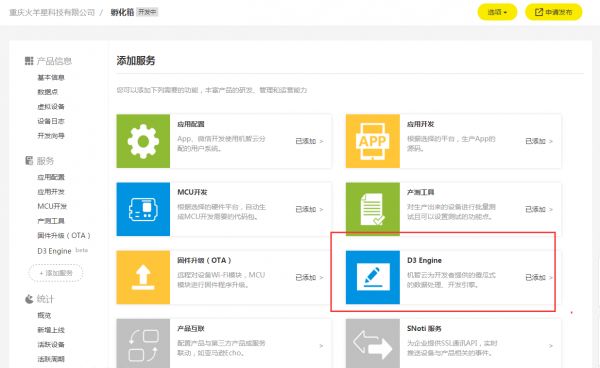This screenshot has width=600, height=368.
Task: Select 产测工具 in the sidebar services list
Action: click(x=51, y=221)
